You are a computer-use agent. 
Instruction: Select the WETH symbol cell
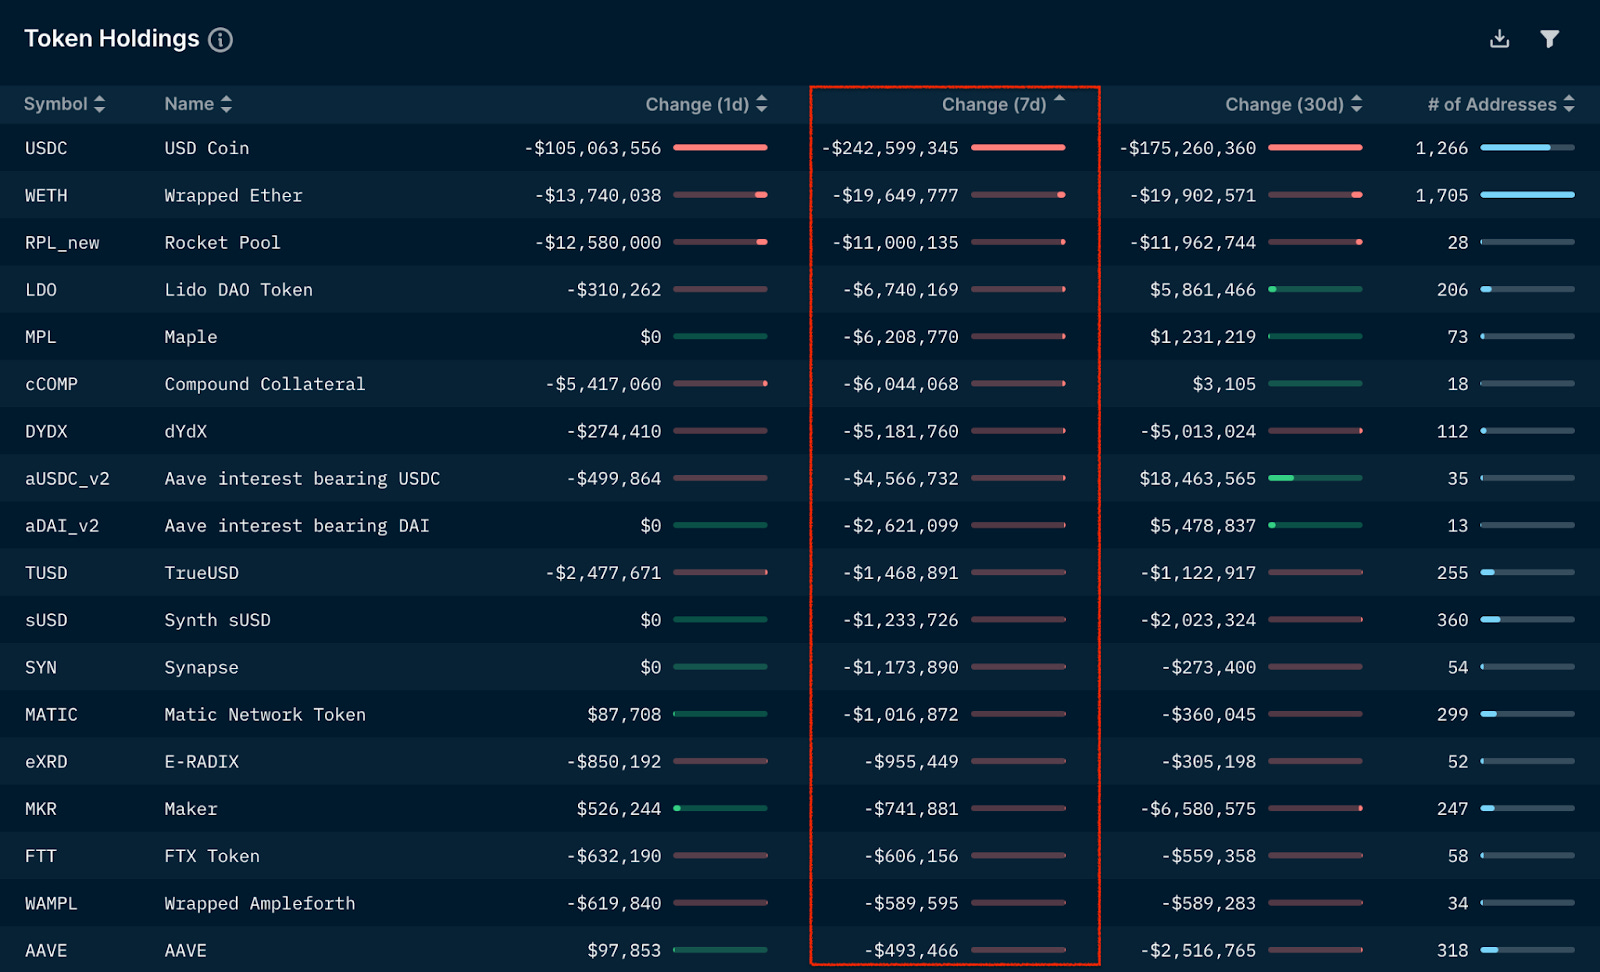point(46,195)
